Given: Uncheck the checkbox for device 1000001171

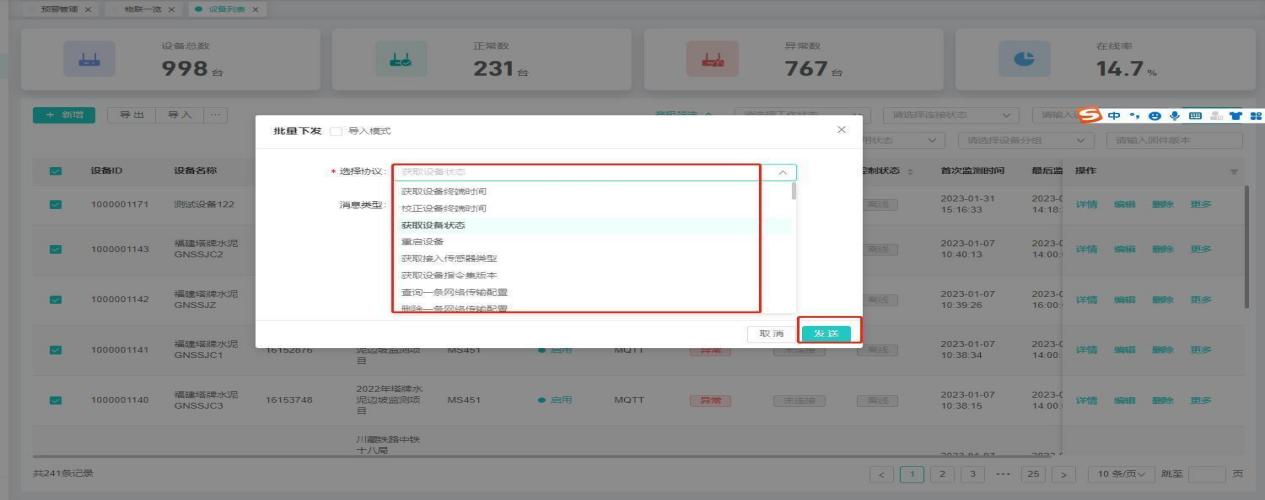Looking at the screenshot, I should point(56,204).
